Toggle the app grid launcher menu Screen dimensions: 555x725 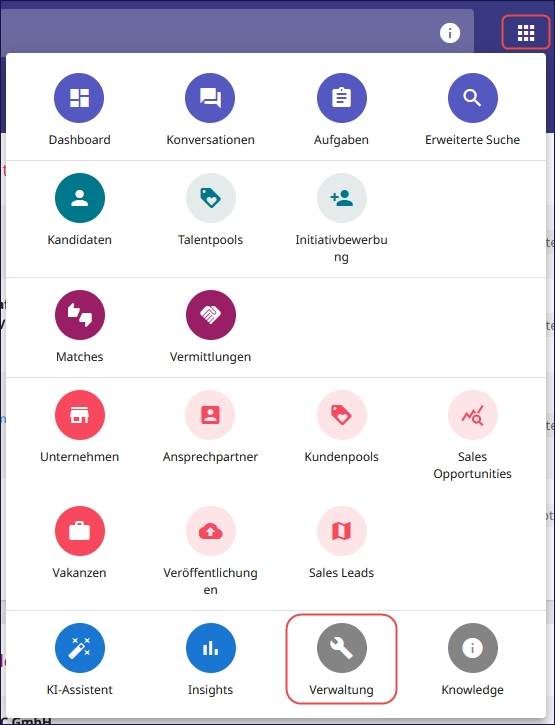pos(526,32)
